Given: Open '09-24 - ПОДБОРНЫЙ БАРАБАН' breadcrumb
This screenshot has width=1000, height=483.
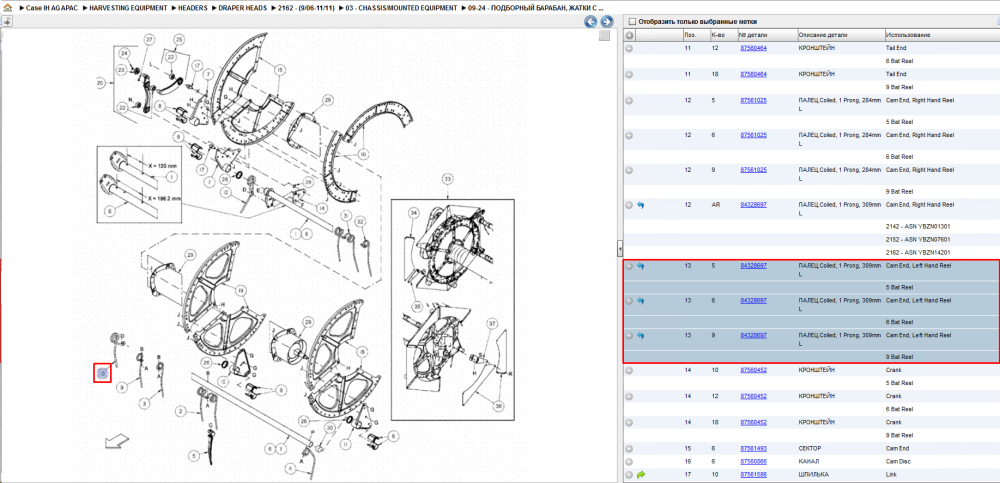Looking at the screenshot, I should click(536, 8).
